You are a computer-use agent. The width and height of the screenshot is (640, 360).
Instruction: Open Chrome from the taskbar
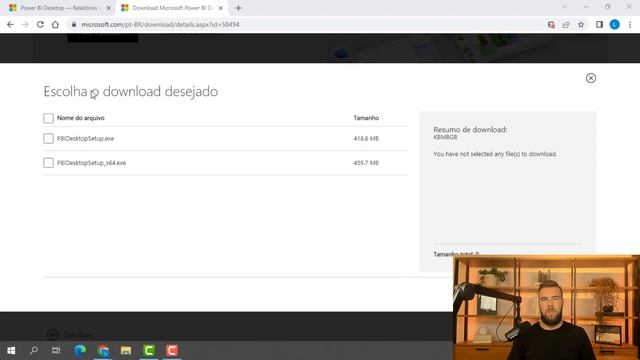(103, 350)
